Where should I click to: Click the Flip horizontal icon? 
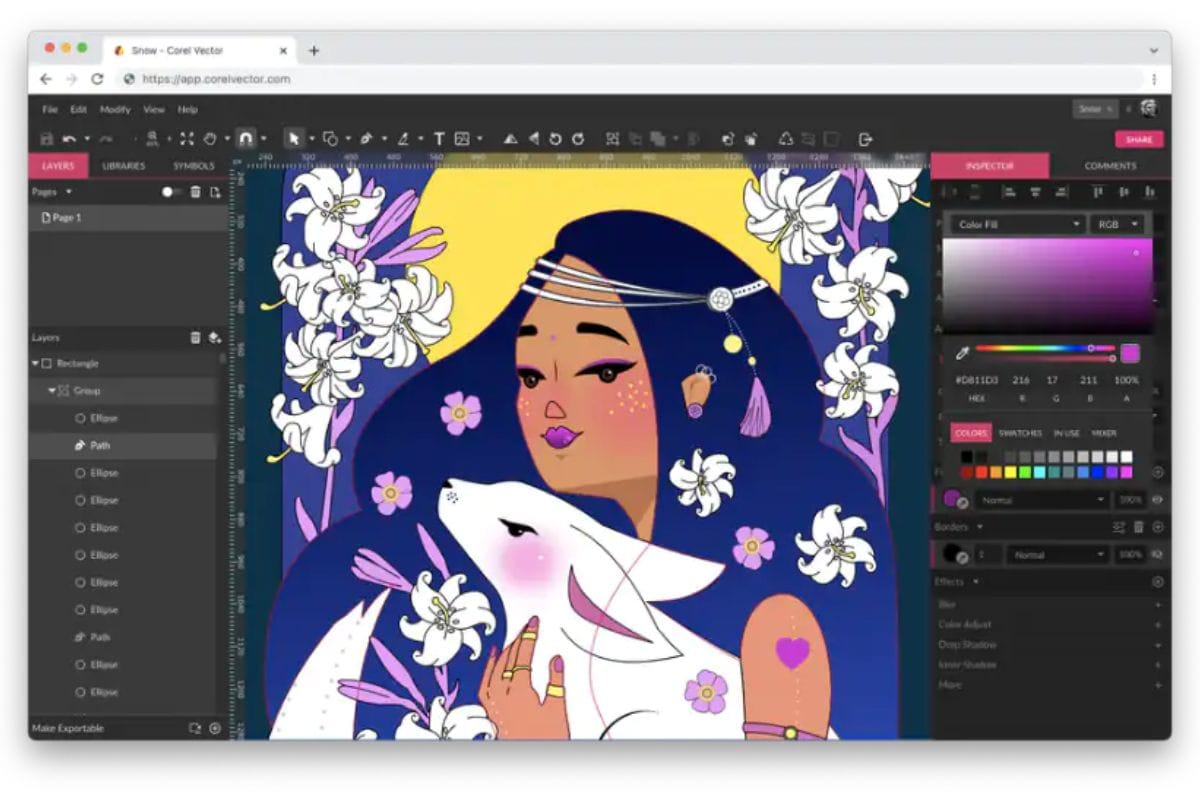pyautogui.click(x=534, y=139)
